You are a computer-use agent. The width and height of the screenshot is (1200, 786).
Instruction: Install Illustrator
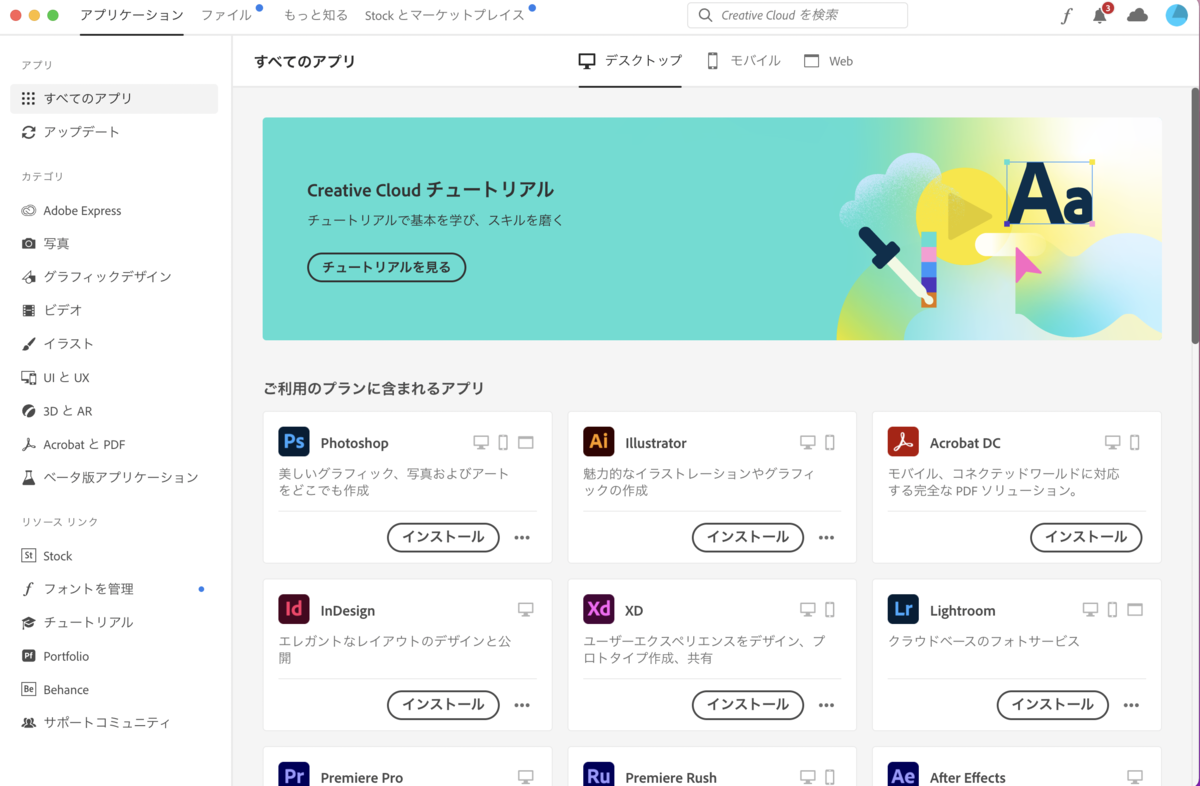click(x=748, y=537)
